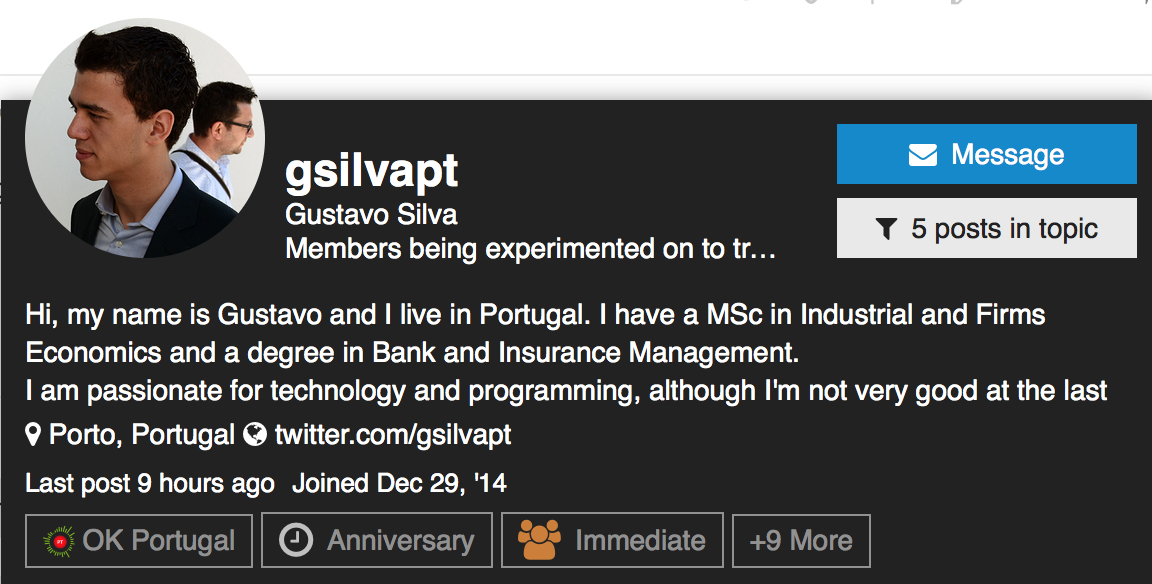Click the globe icon beside the Twitter link

pyautogui.click(x=256, y=434)
